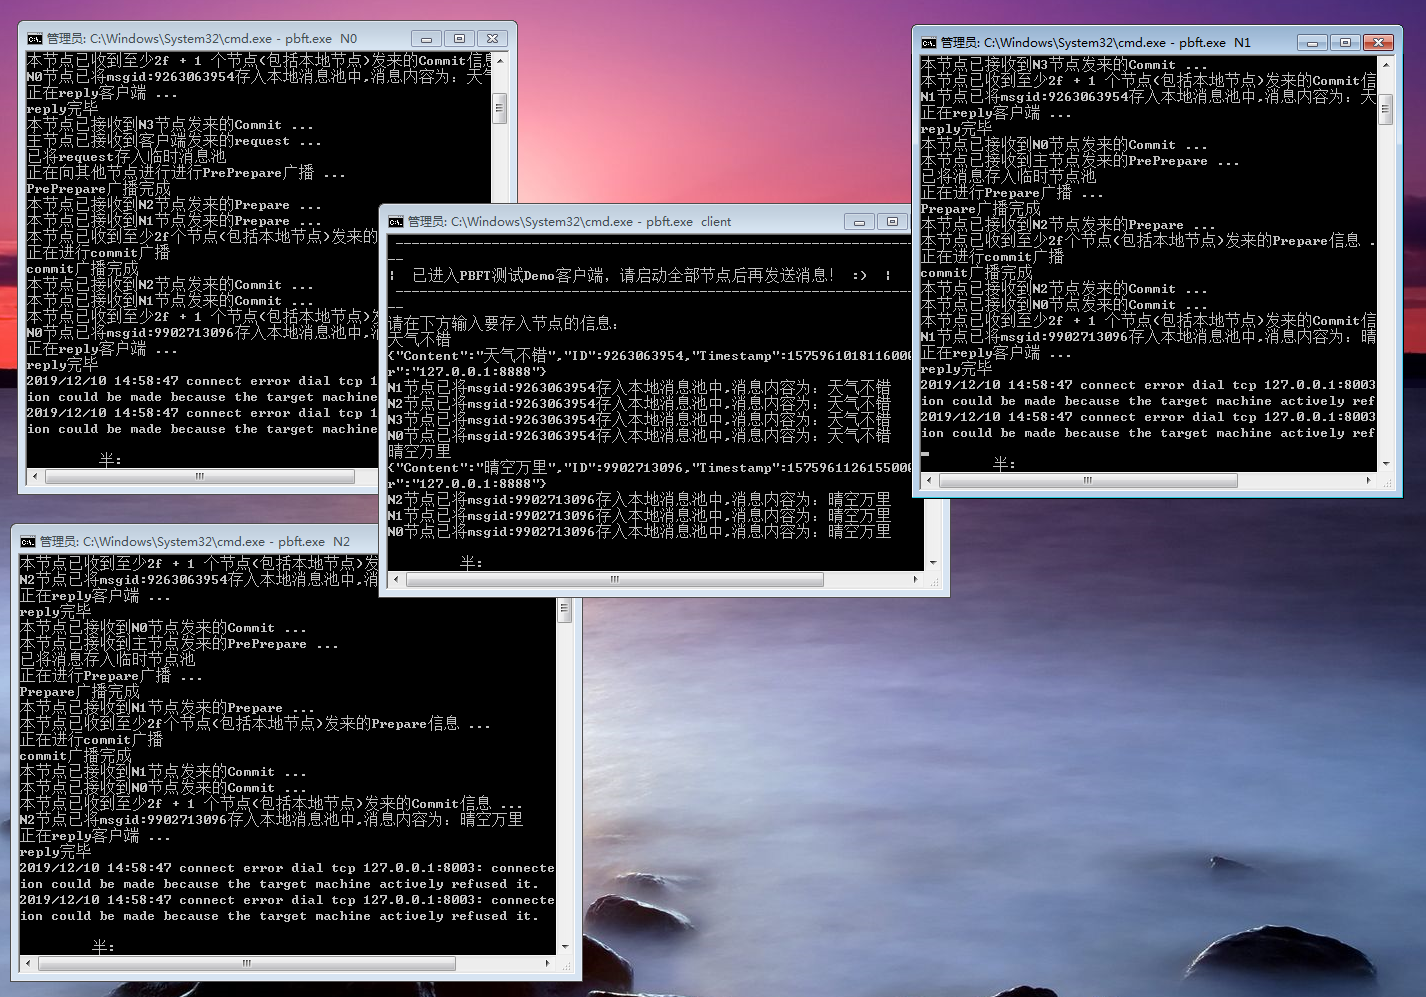Screen dimensions: 1426x997
Task: Maximize the N0 command window
Action: pyautogui.click(x=459, y=39)
